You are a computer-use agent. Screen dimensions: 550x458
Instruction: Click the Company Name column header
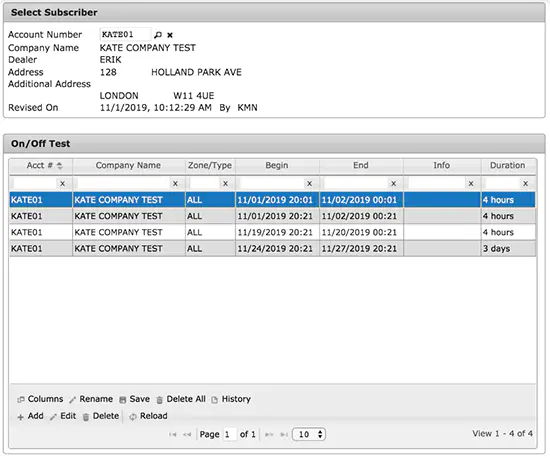(128, 165)
